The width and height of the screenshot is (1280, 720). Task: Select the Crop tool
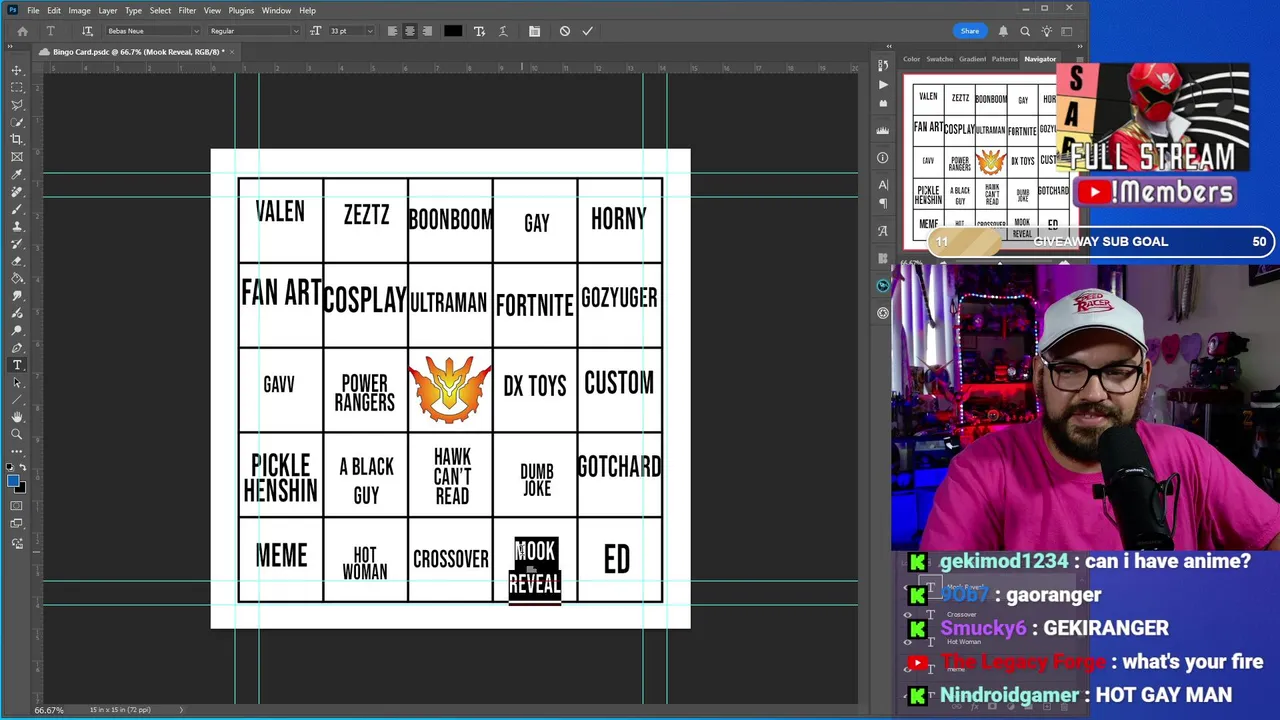17,139
